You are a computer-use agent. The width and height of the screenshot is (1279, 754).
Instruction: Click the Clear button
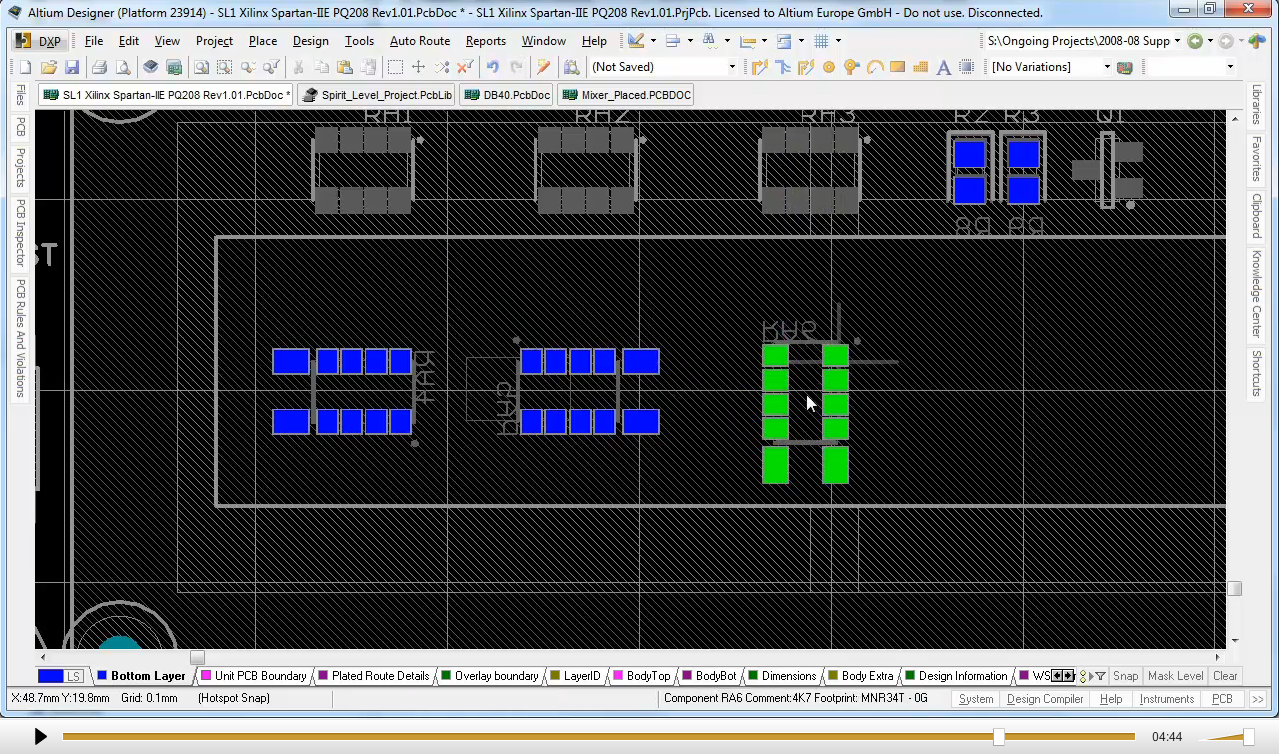tap(1225, 676)
